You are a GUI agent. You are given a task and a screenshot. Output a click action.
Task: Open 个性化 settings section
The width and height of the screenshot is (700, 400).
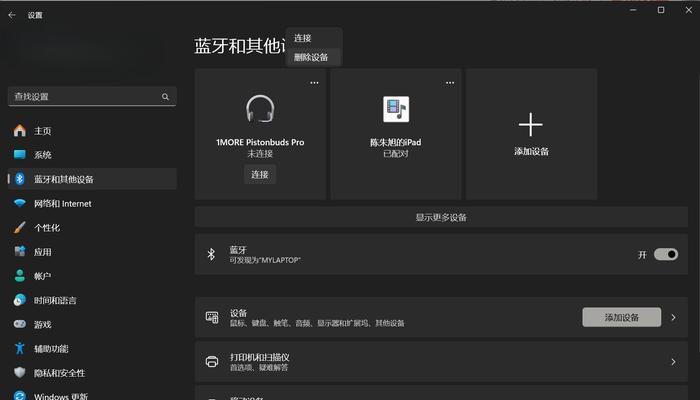92,228
